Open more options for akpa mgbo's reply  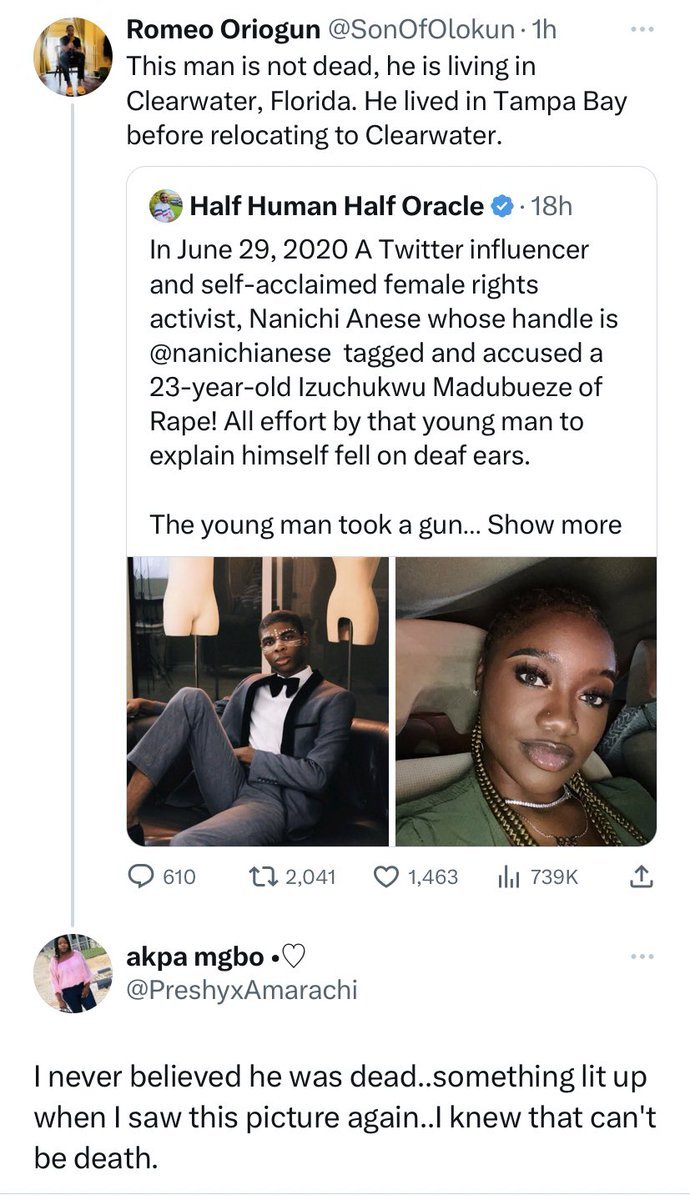coord(641,958)
